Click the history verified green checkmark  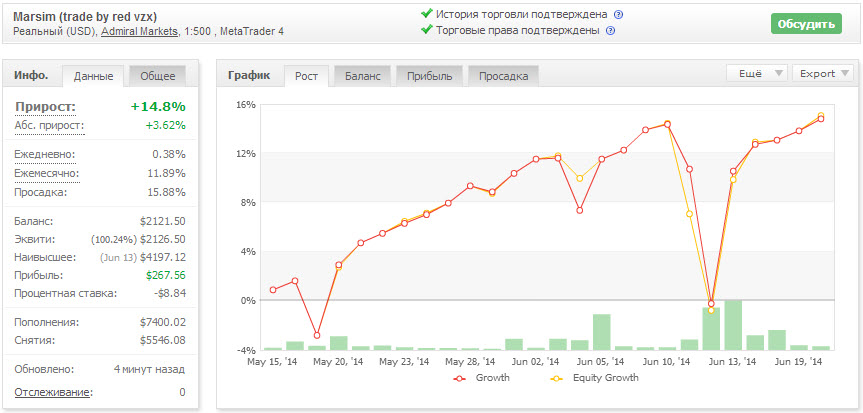tap(427, 14)
